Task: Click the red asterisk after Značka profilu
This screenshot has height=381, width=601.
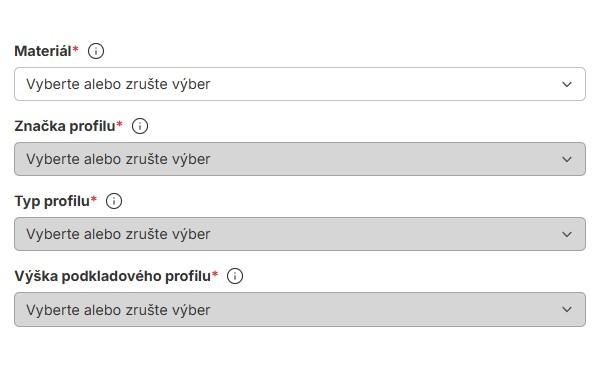Action: [x=119, y=124]
